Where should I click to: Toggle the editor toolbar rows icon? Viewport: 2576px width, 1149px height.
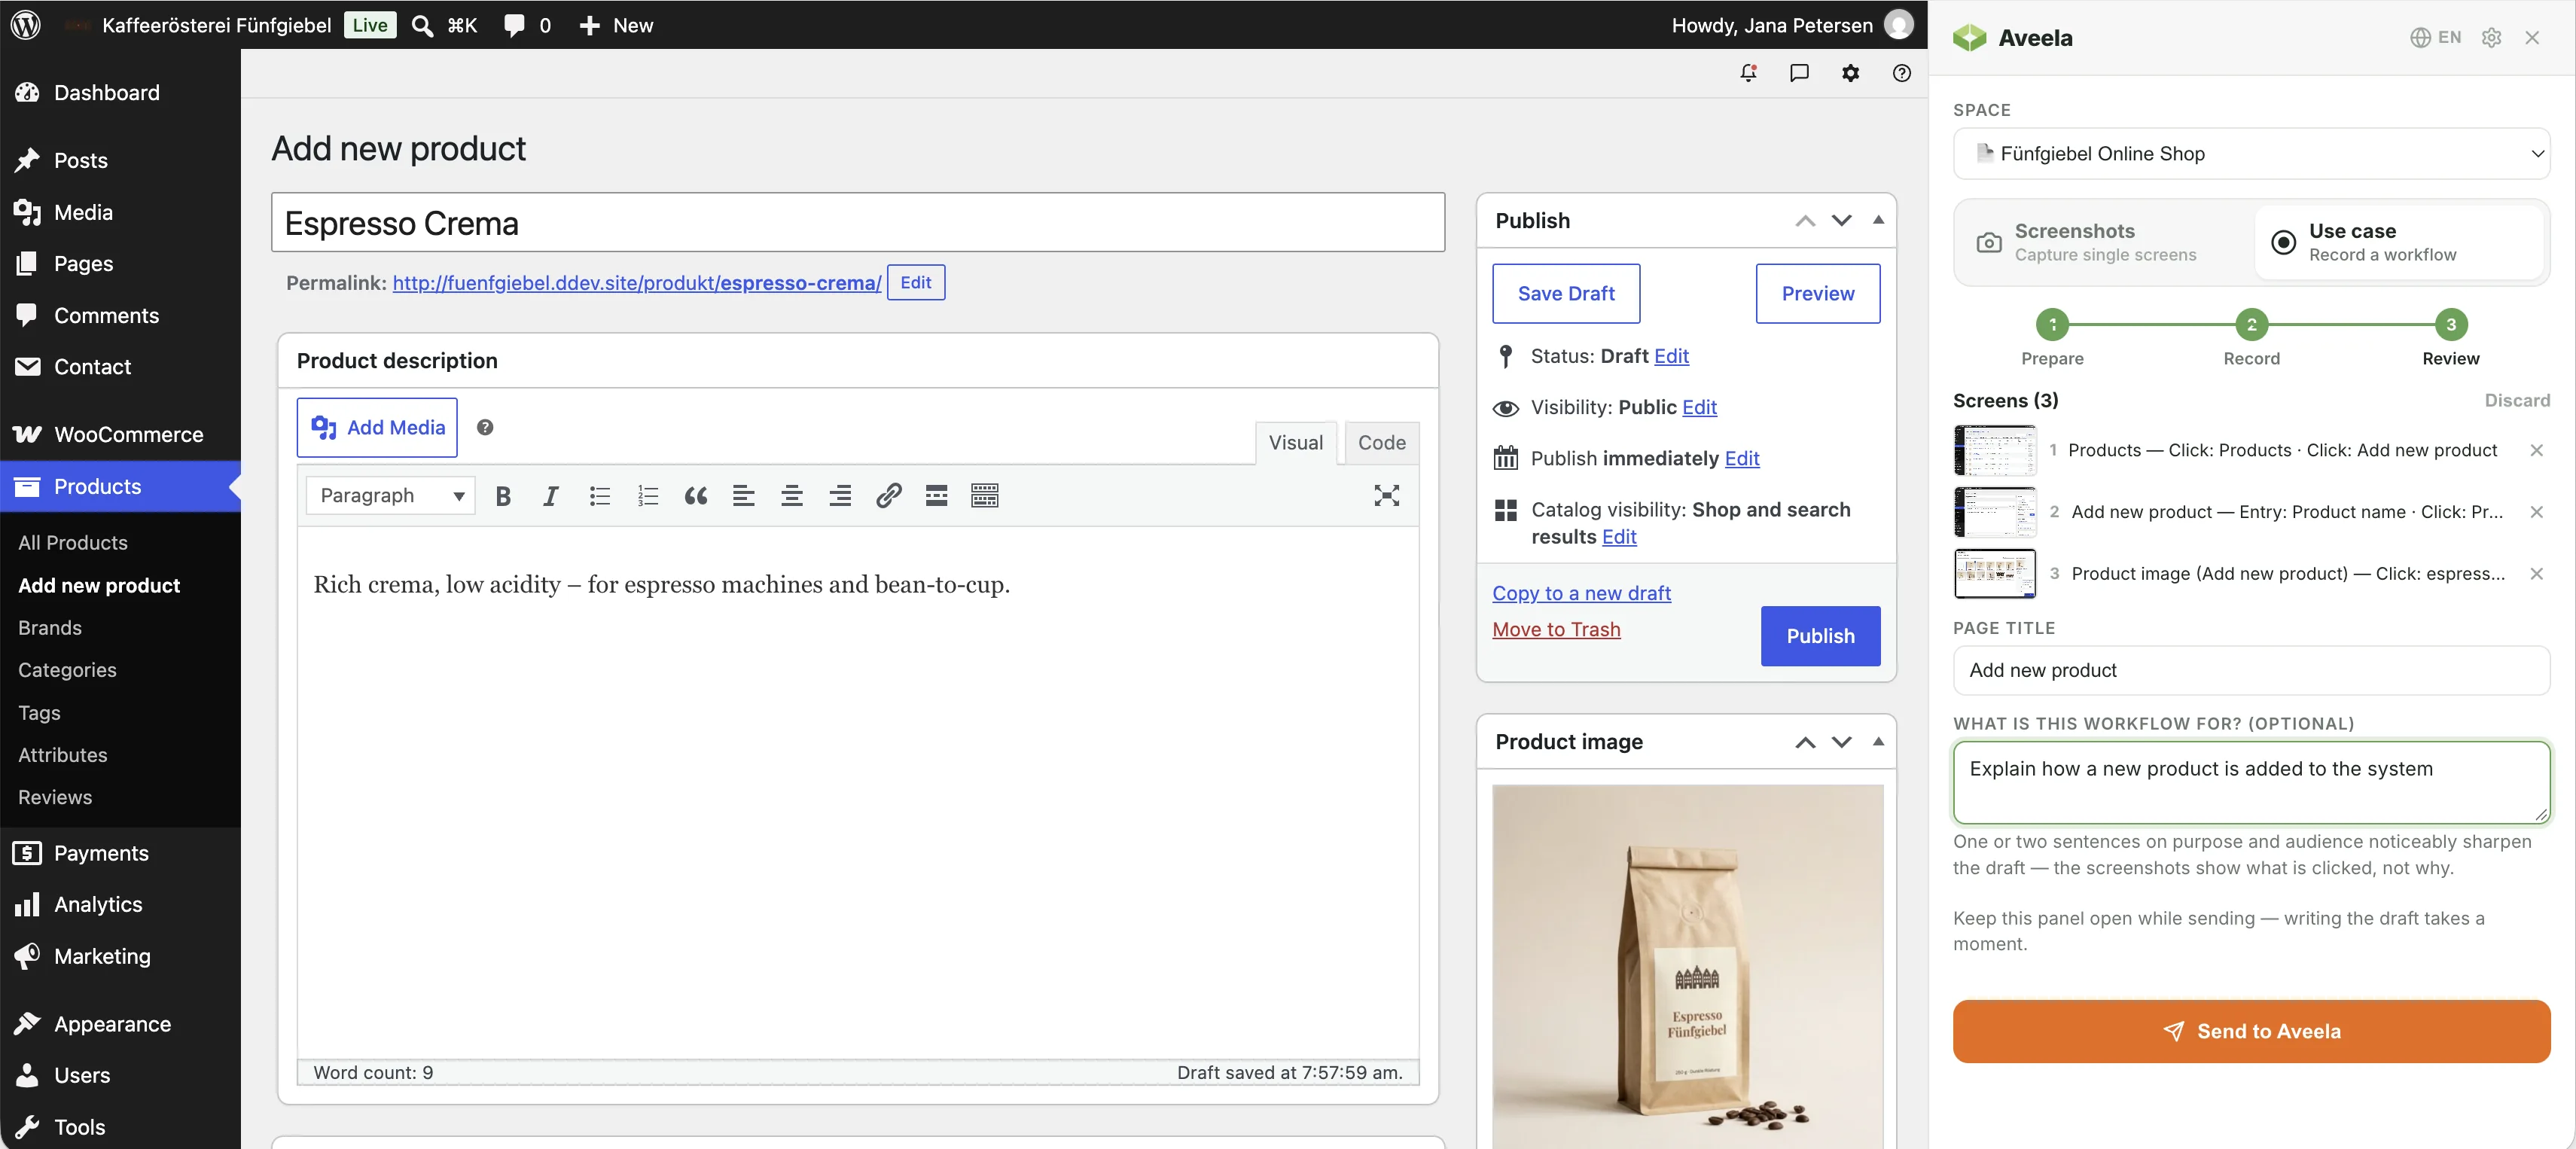click(985, 496)
